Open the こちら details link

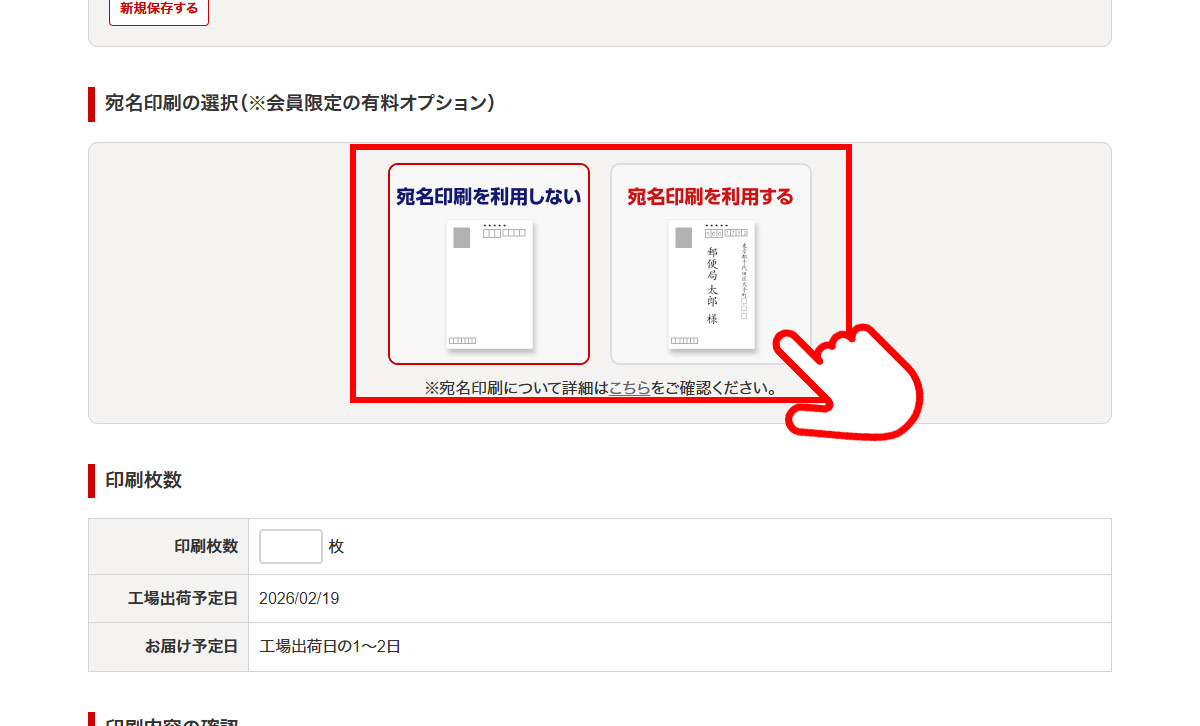(x=629, y=388)
